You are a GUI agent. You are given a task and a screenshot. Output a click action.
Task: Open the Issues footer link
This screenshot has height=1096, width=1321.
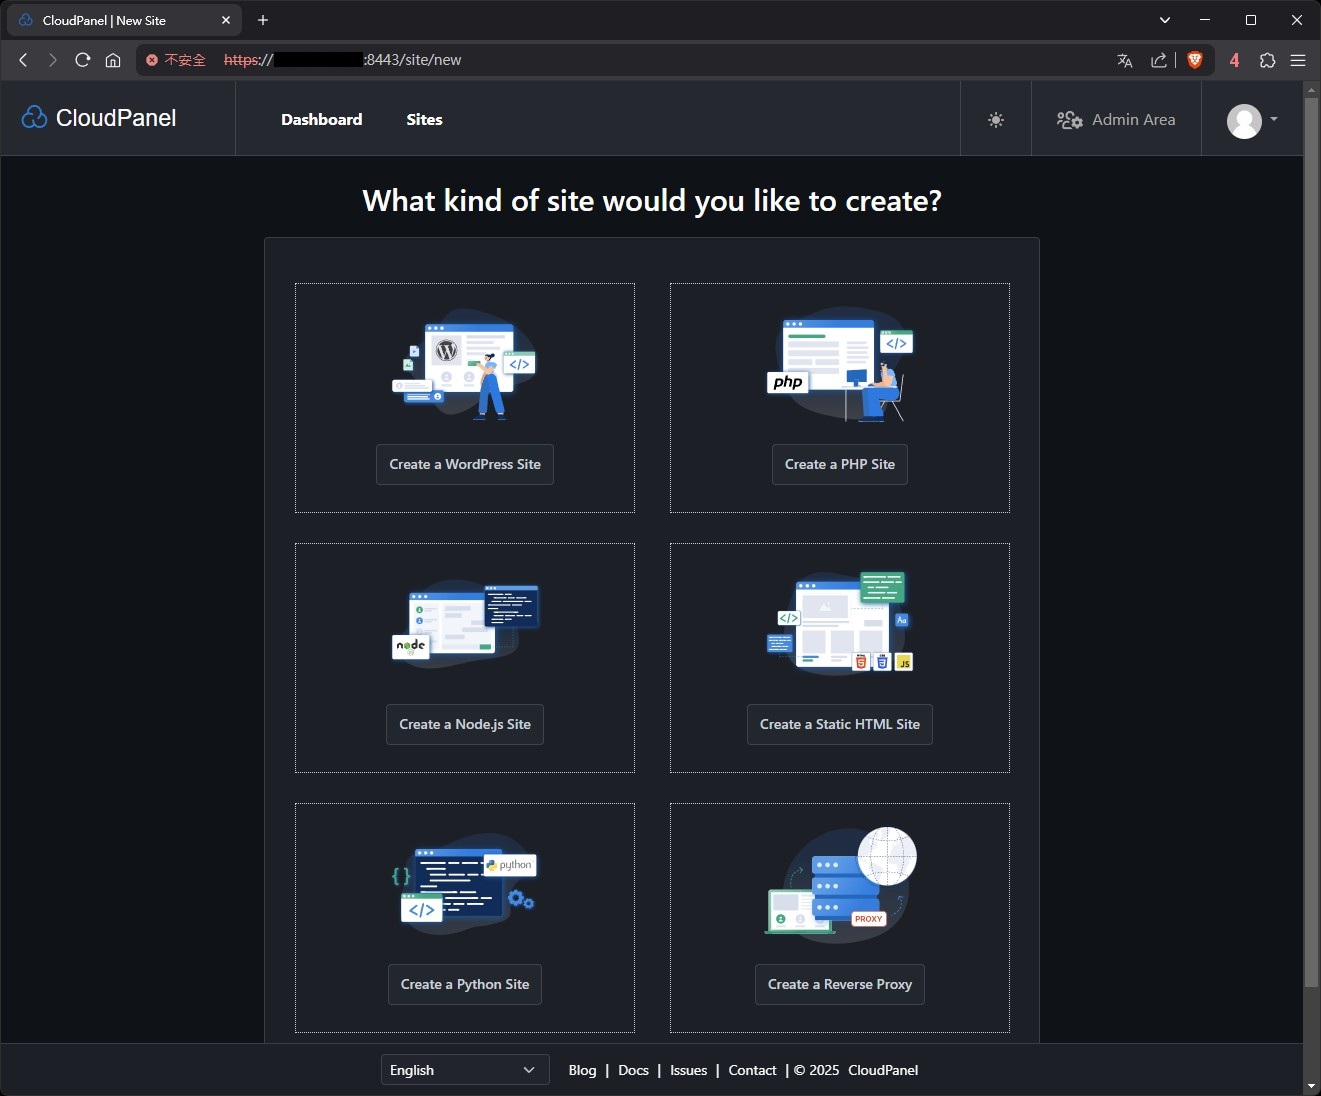click(x=688, y=1070)
